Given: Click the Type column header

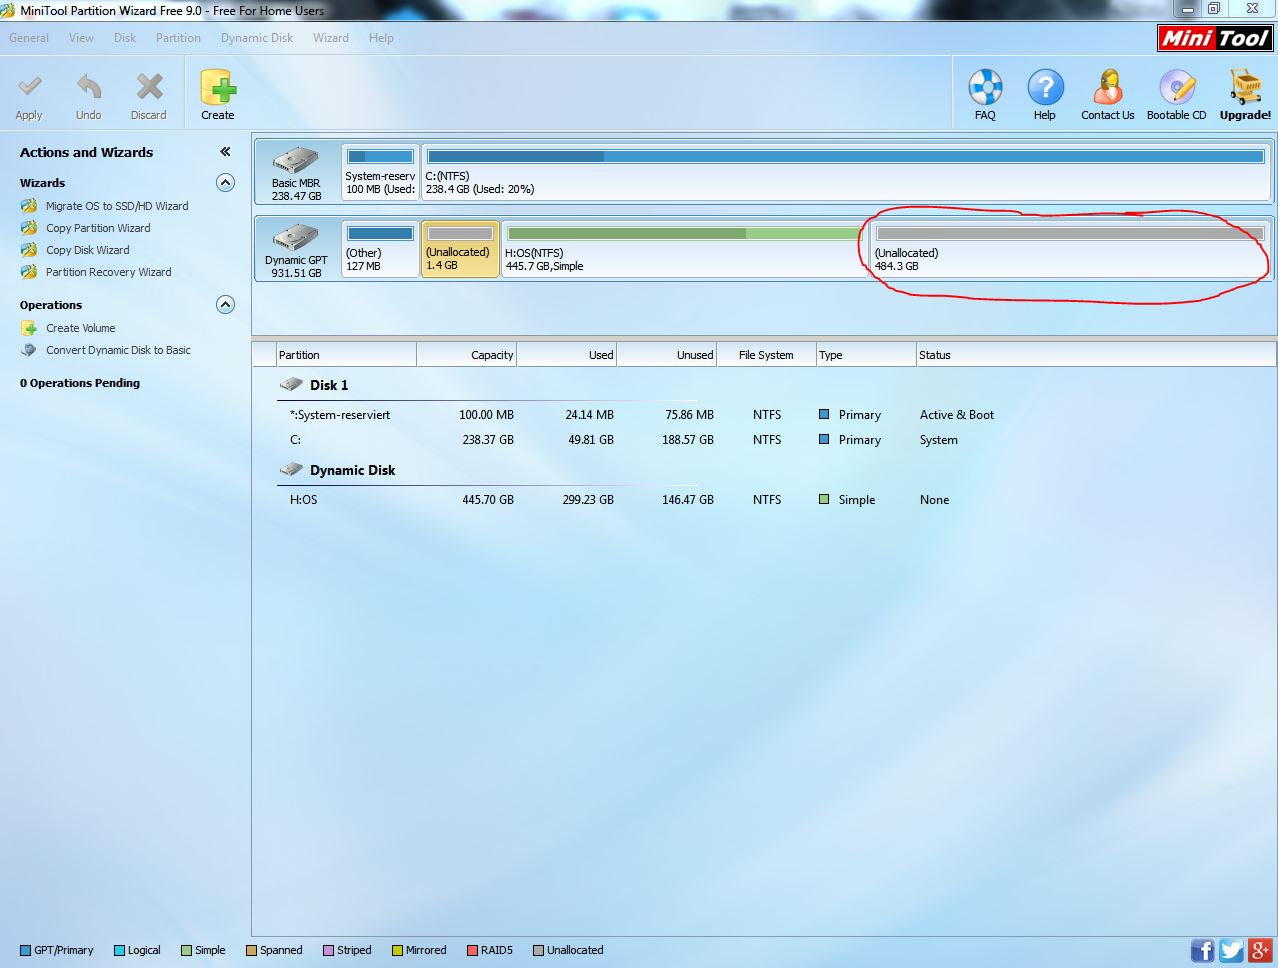Looking at the screenshot, I should pyautogui.click(x=866, y=355).
